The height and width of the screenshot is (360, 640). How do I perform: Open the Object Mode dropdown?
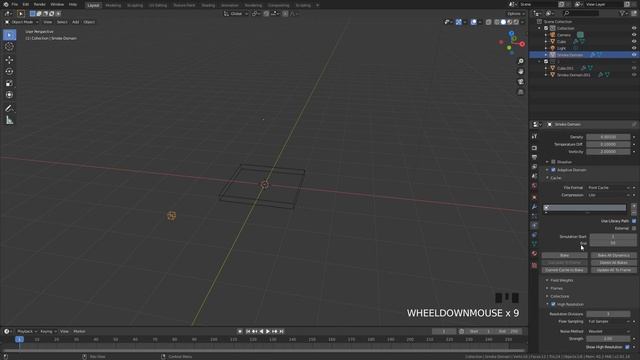point(21,22)
